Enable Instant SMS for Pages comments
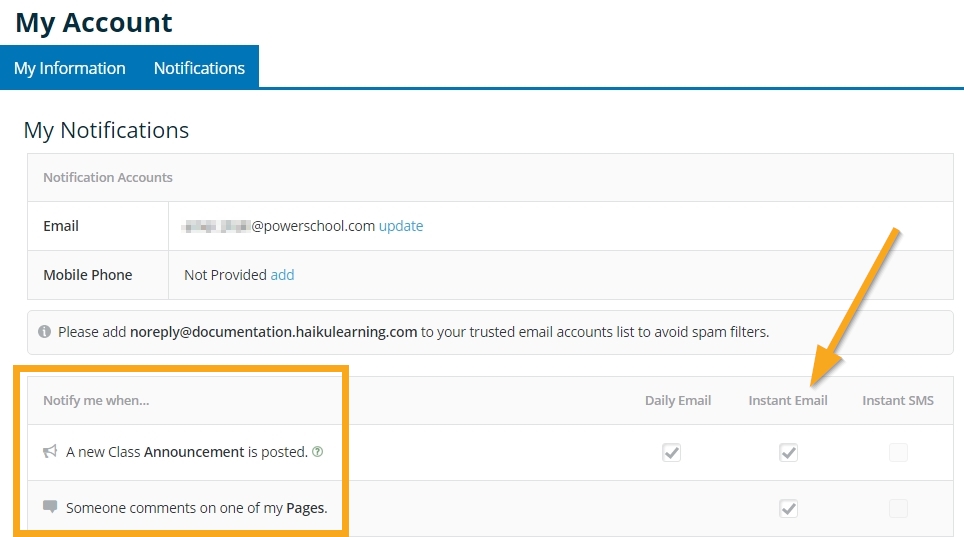 tap(898, 509)
